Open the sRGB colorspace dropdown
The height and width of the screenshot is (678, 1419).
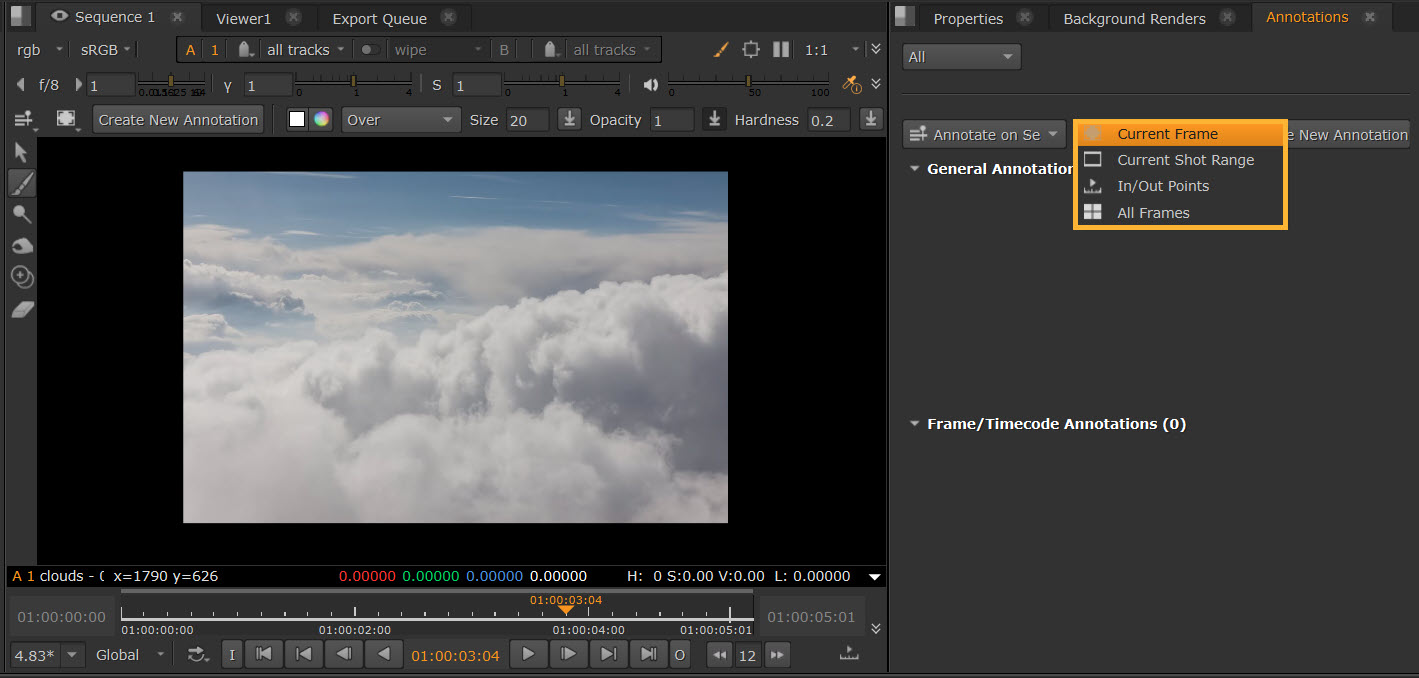[x=106, y=49]
